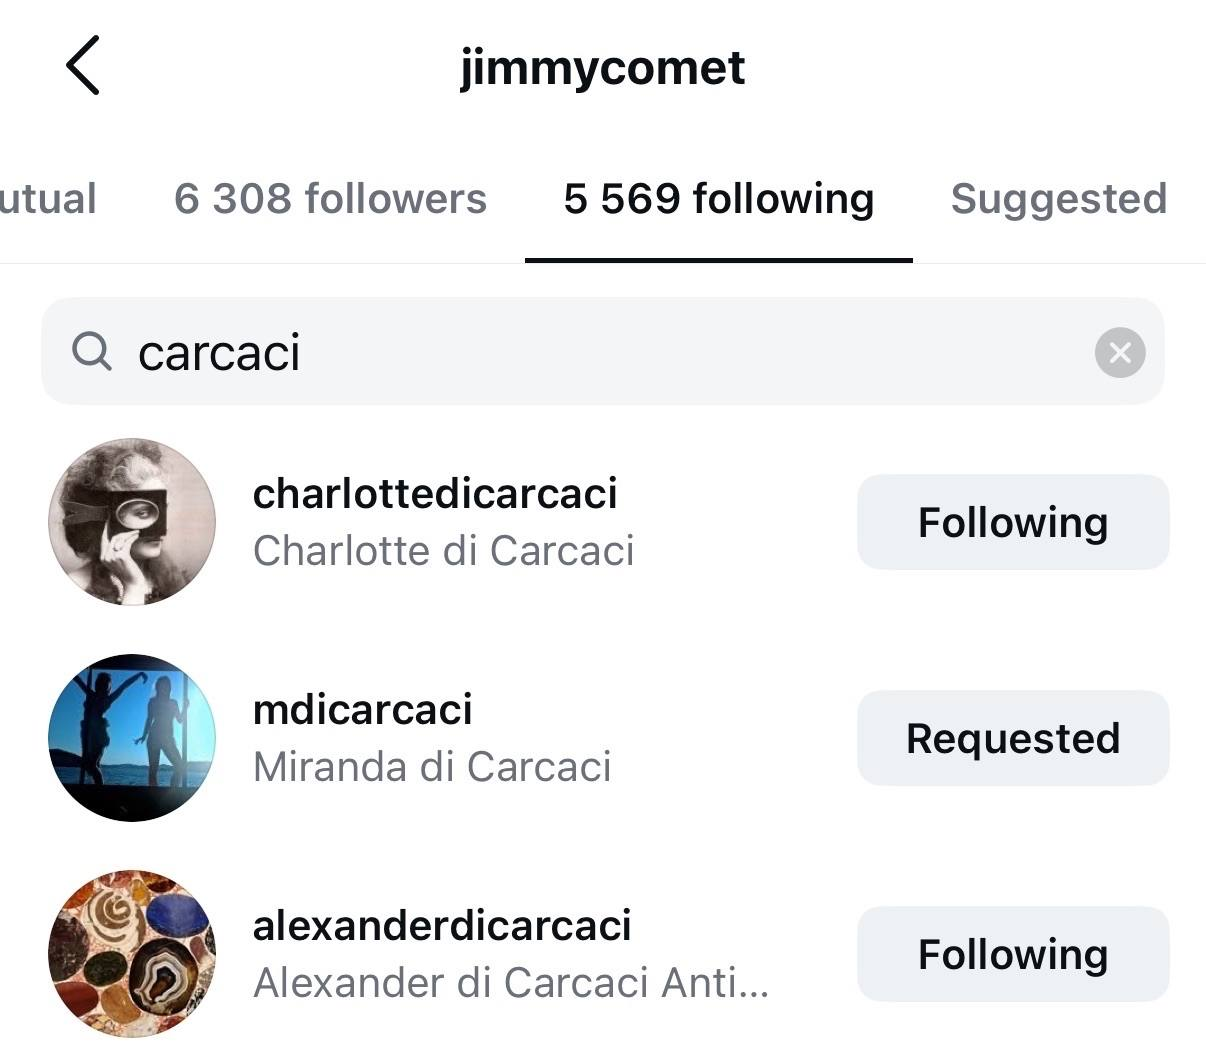Open mdicarcaci's silhouette profile picture
The height and width of the screenshot is (1064, 1206).
(x=132, y=738)
